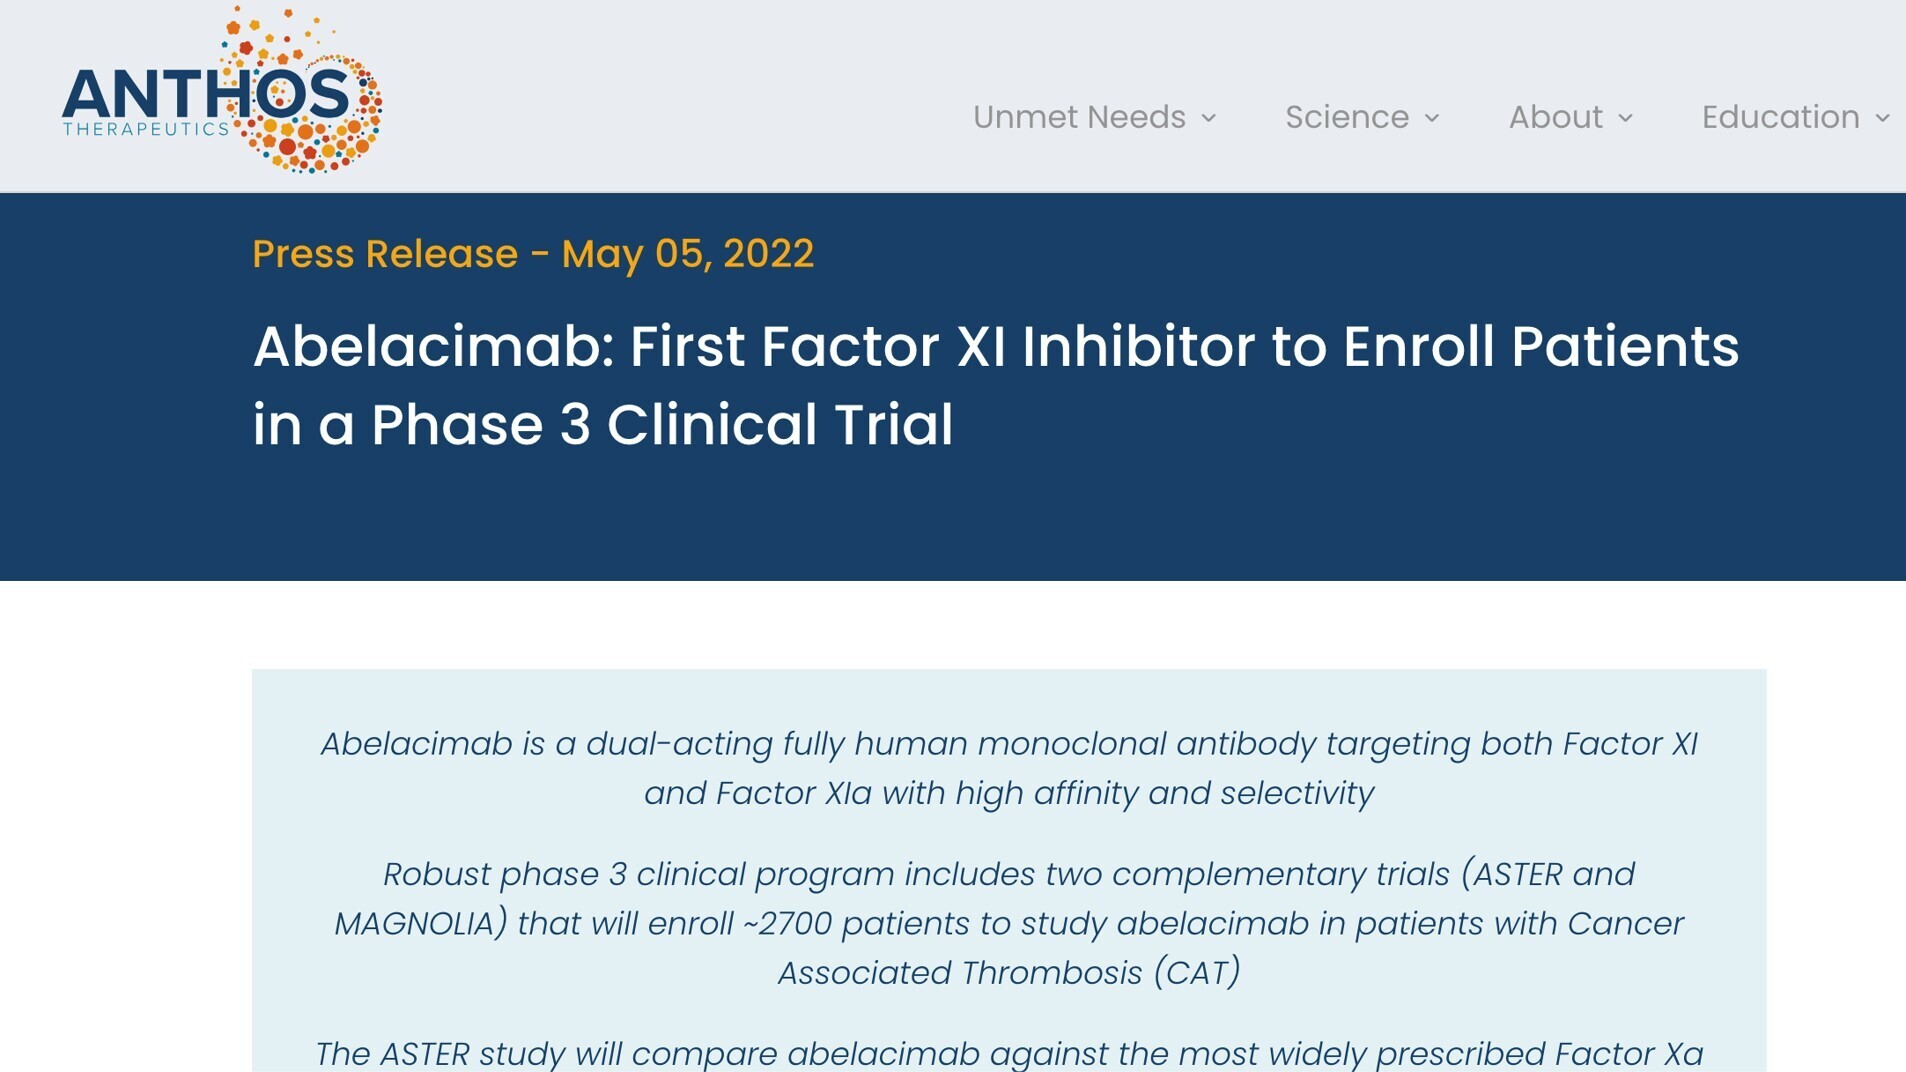
Task: Click the Abelacimab First Factor XI headline
Action: [995, 347]
